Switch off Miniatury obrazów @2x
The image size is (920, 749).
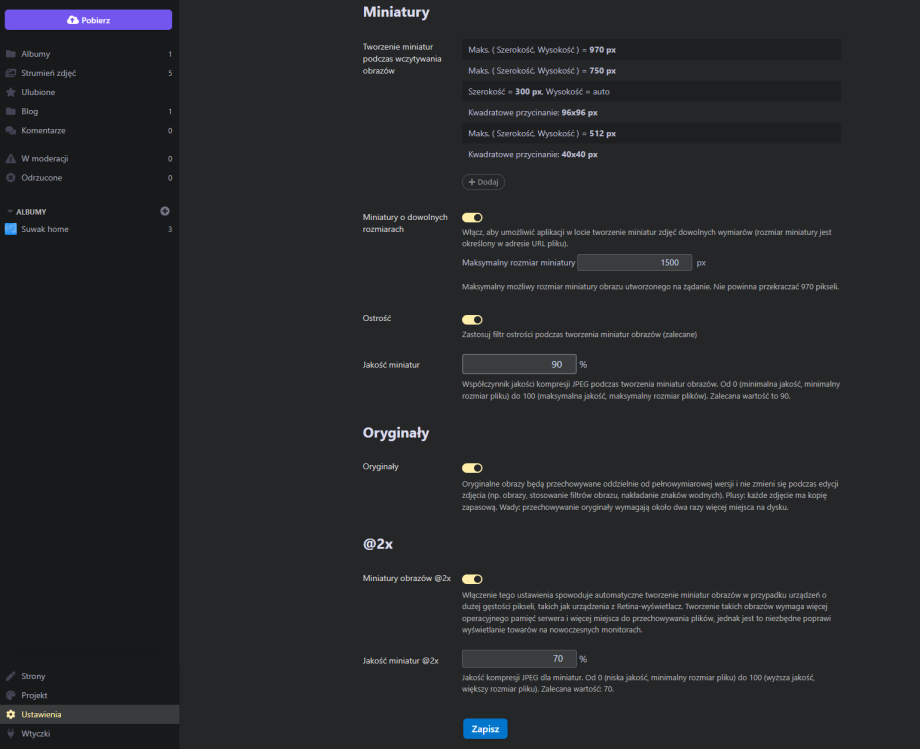[472, 578]
